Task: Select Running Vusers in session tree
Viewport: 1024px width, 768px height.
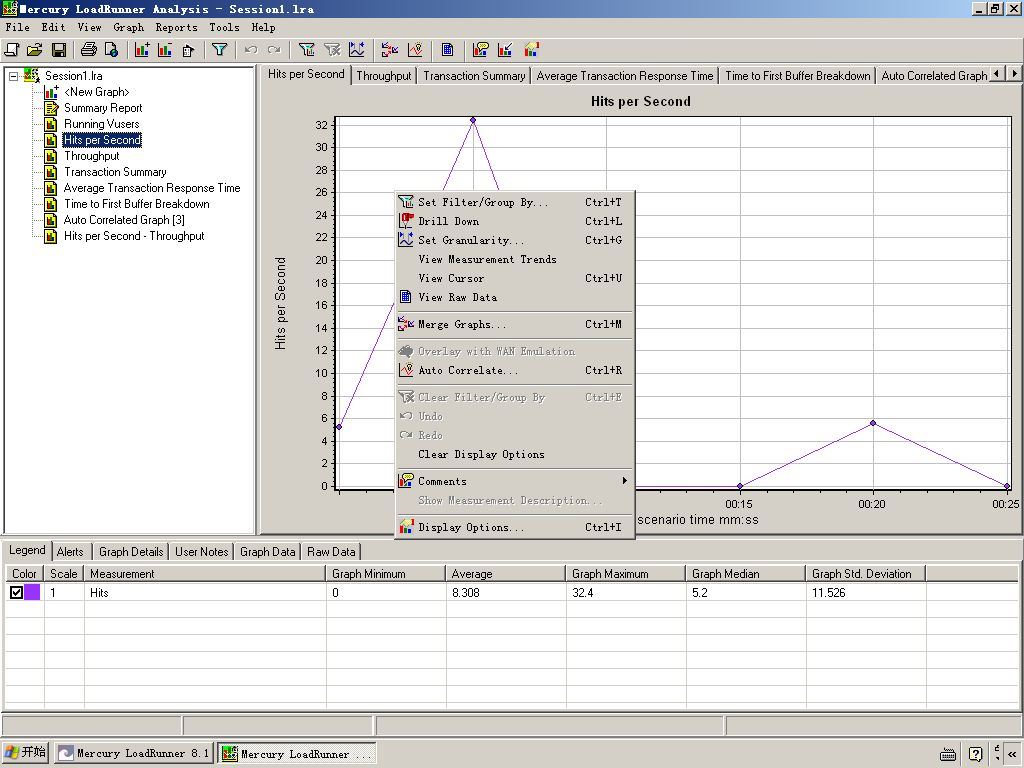Action: click(x=101, y=124)
